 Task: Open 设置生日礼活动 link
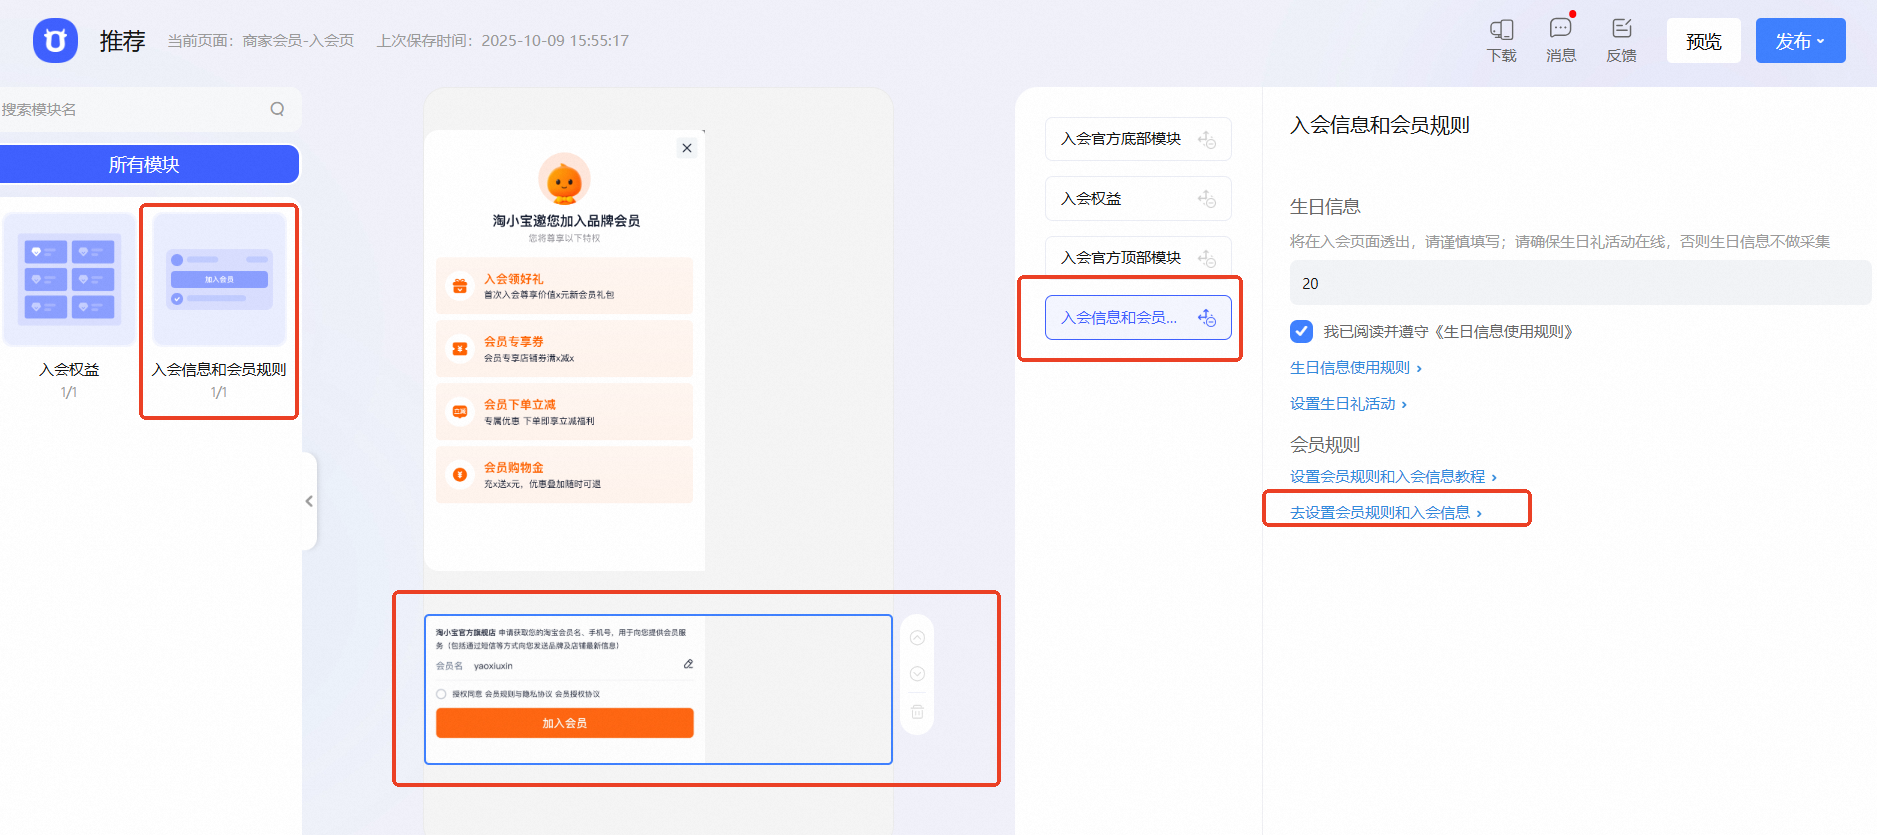1348,404
